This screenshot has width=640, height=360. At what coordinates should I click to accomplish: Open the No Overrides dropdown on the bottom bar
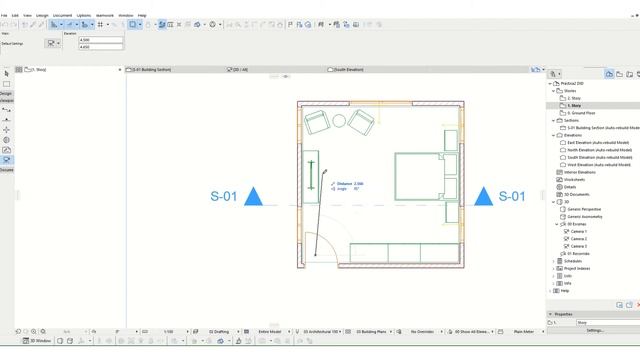pos(423,332)
